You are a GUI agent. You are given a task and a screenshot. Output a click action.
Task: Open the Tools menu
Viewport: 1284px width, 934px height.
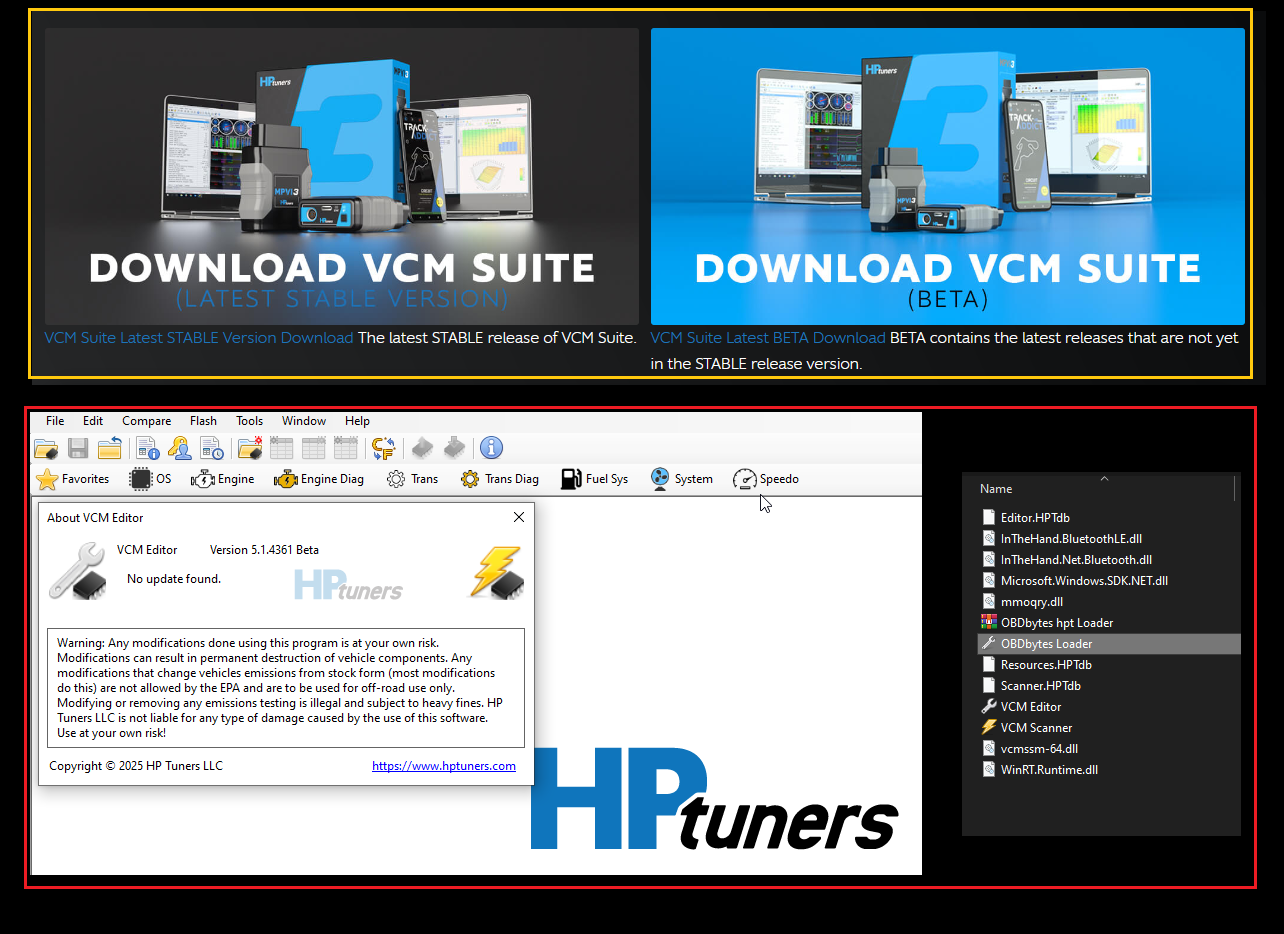249,421
